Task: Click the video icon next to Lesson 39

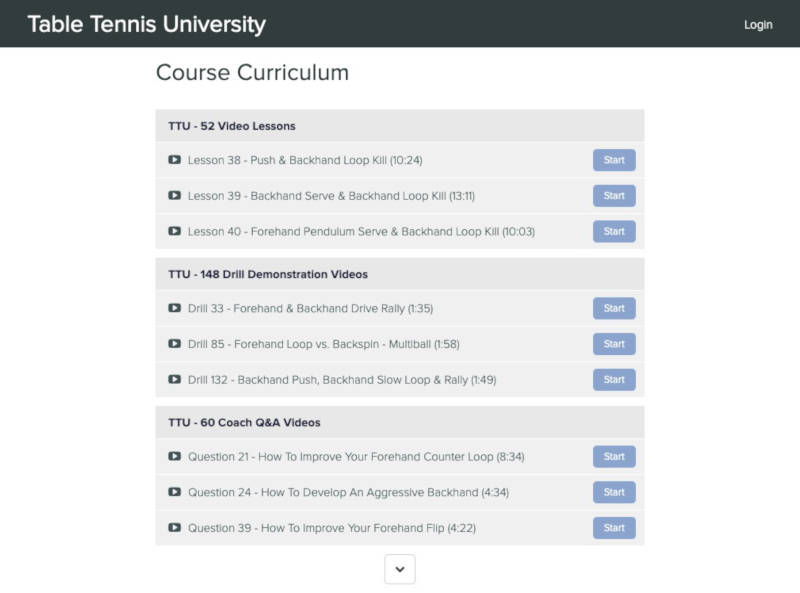Action: 176,195
